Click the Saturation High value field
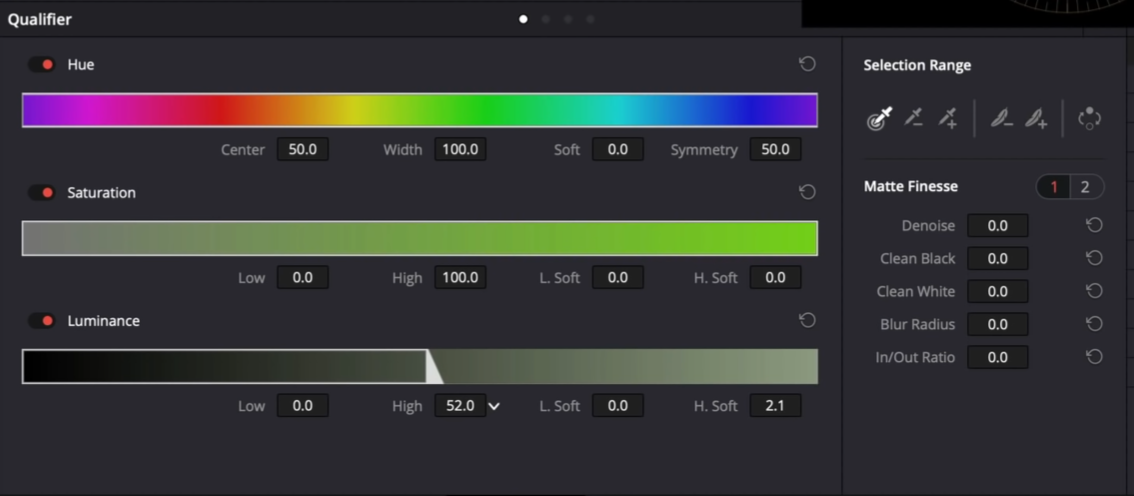 pos(460,278)
